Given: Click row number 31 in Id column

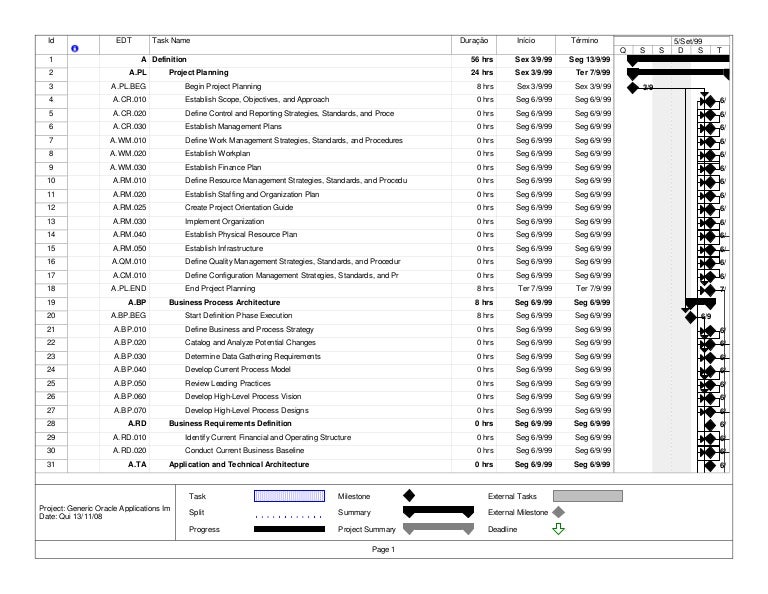Looking at the screenshot, I should pyautogui.click(x=50, y=465).
